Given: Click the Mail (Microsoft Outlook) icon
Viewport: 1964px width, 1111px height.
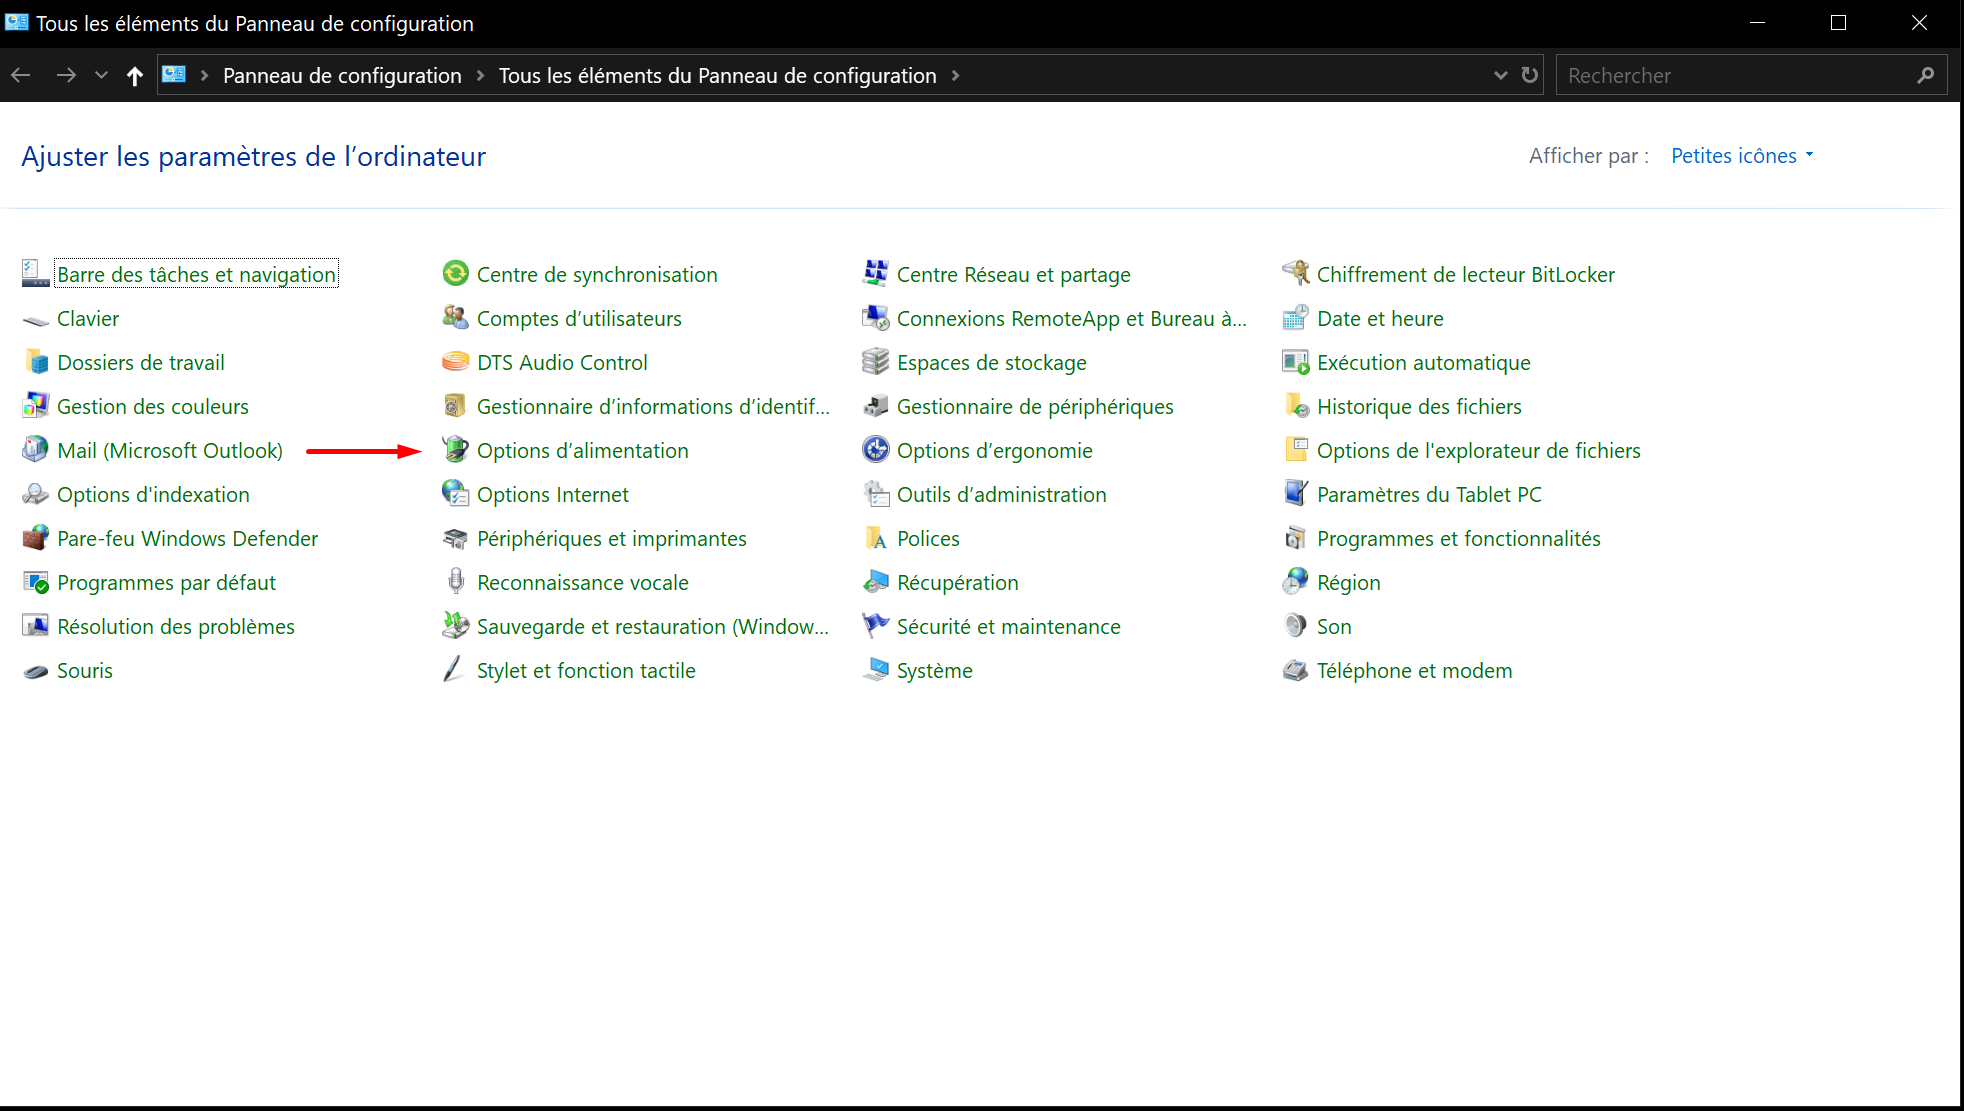Looking at the screenshot, I should 35,450.
